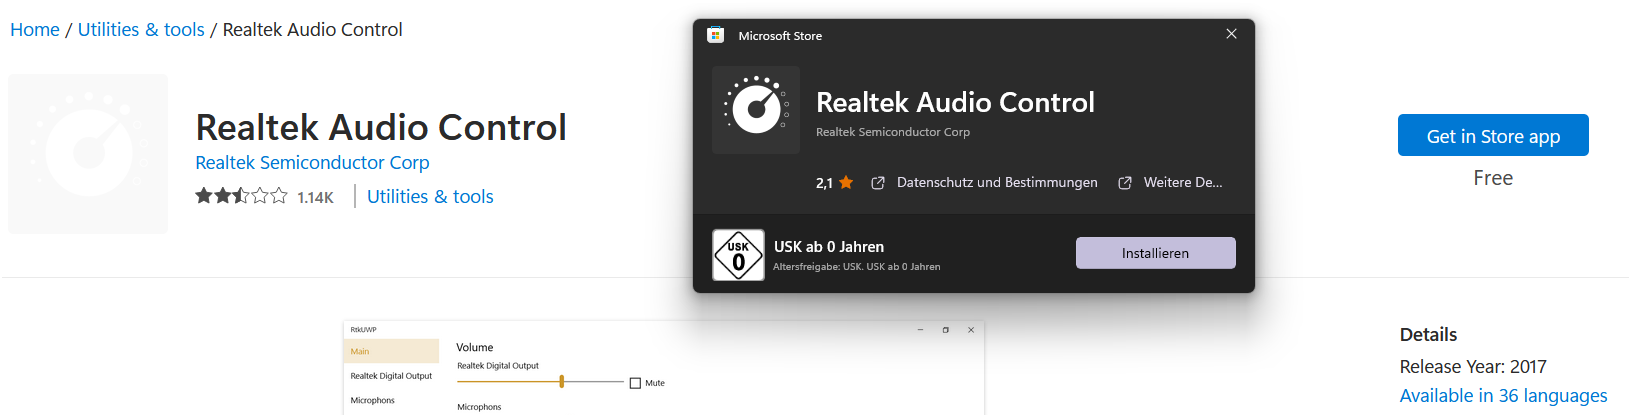
Task: Click Realtek Audio Control page heading
Action: (381, 127)
